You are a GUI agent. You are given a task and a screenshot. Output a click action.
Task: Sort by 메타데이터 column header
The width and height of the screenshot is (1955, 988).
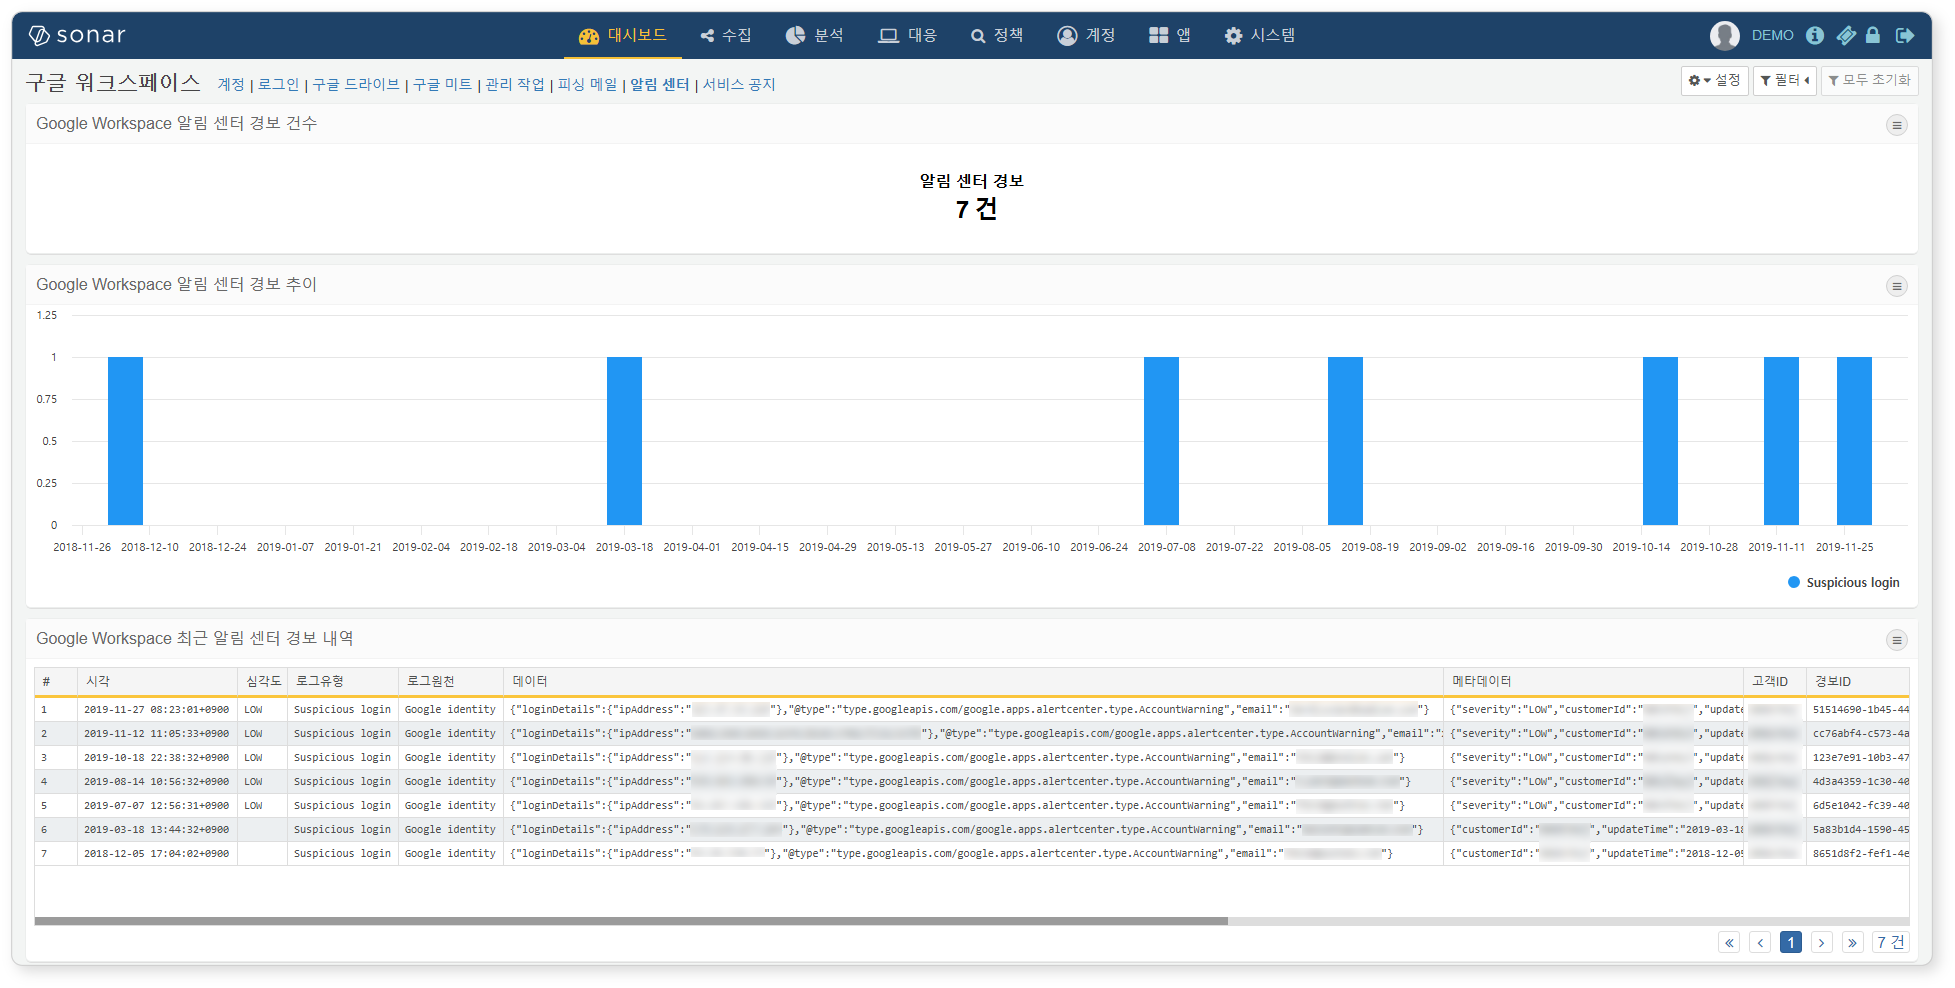tap(1593, 681)
